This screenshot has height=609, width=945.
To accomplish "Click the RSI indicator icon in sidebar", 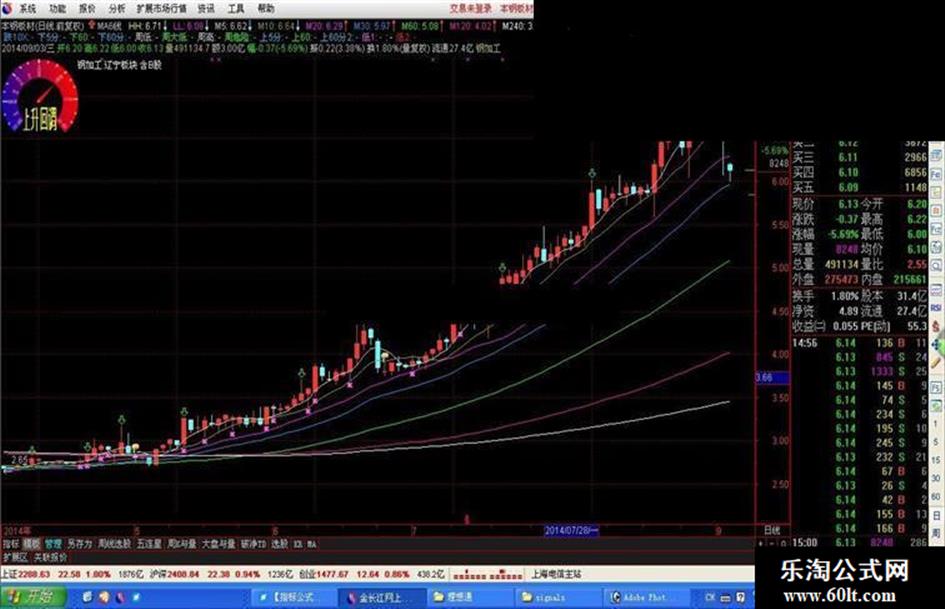I will tap(937, 308).
